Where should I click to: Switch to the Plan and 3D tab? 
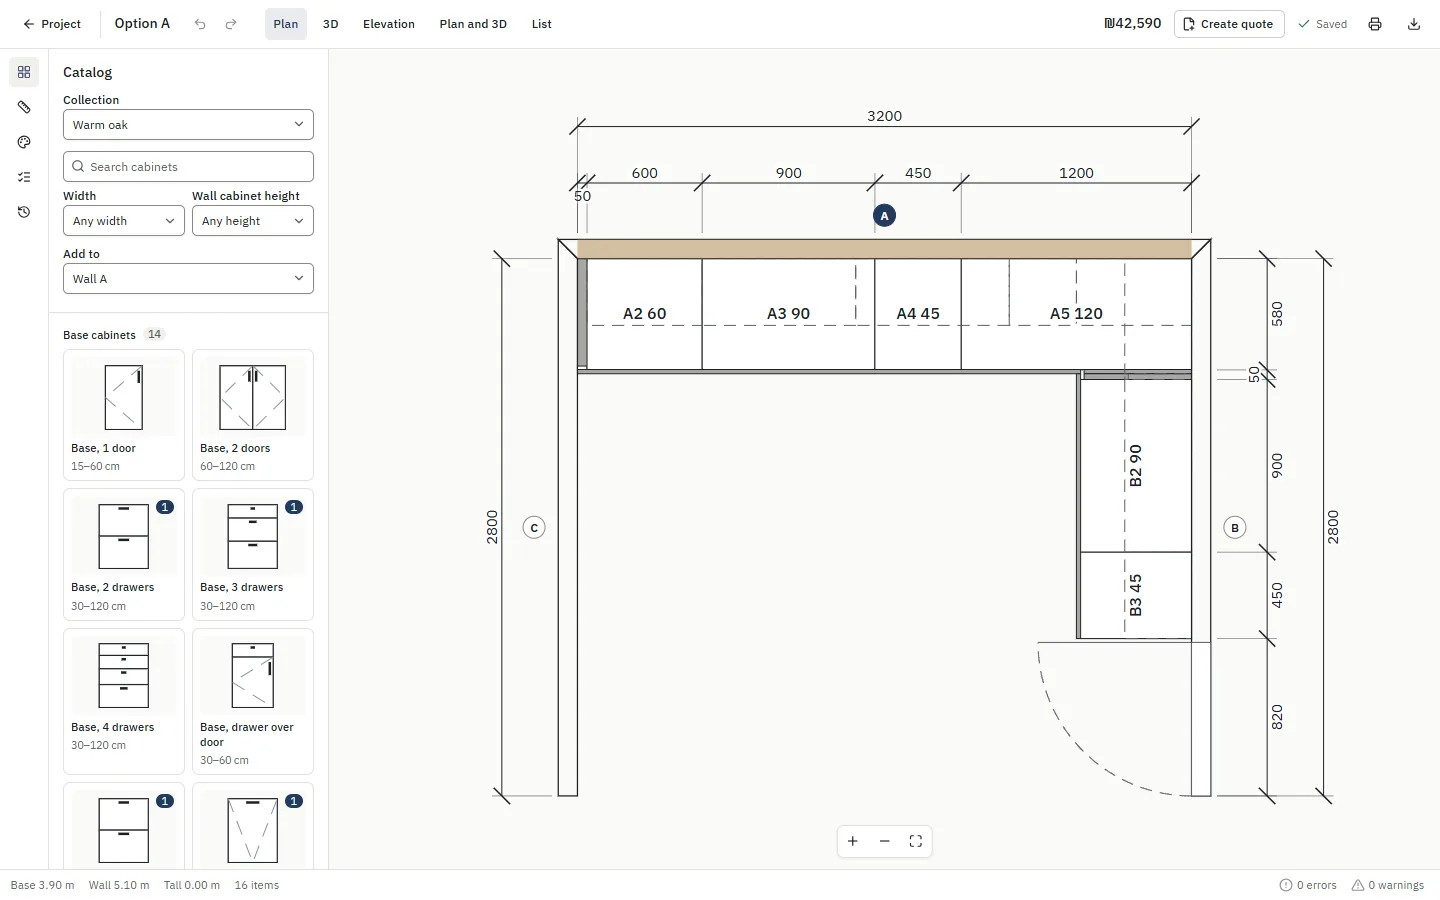pyautogui.click(x=473, y=24)
